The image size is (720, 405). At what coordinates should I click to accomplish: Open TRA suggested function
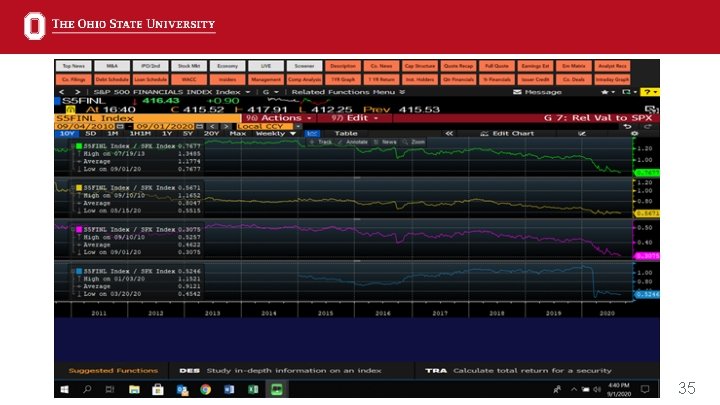point(518,371)
